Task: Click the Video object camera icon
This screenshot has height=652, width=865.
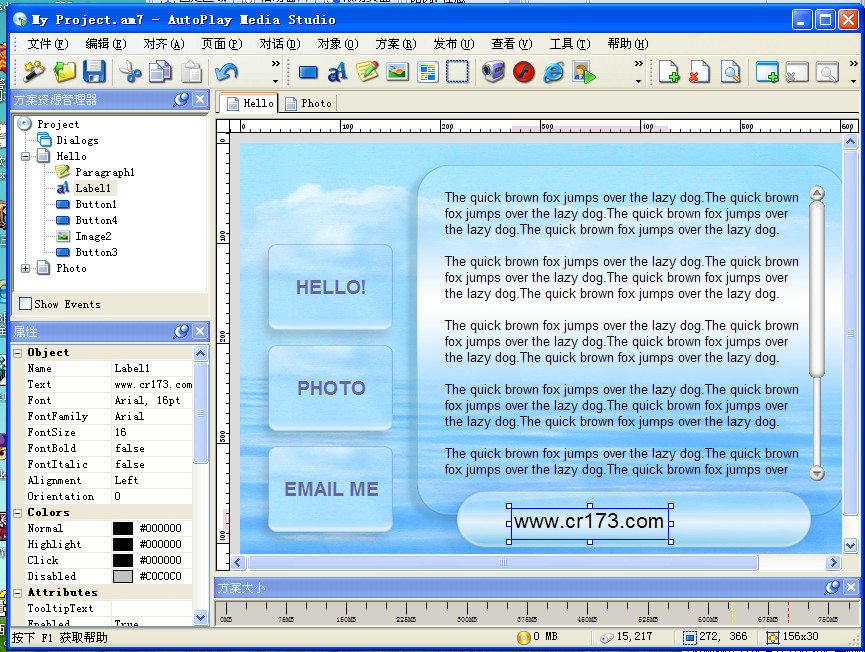Action: (493, 72)
